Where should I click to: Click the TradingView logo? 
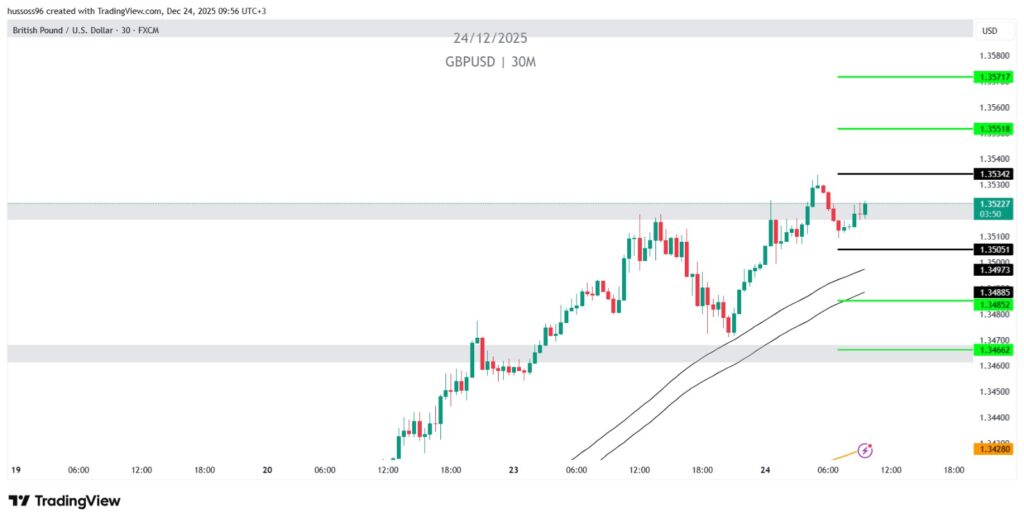[x=64, y=500]
